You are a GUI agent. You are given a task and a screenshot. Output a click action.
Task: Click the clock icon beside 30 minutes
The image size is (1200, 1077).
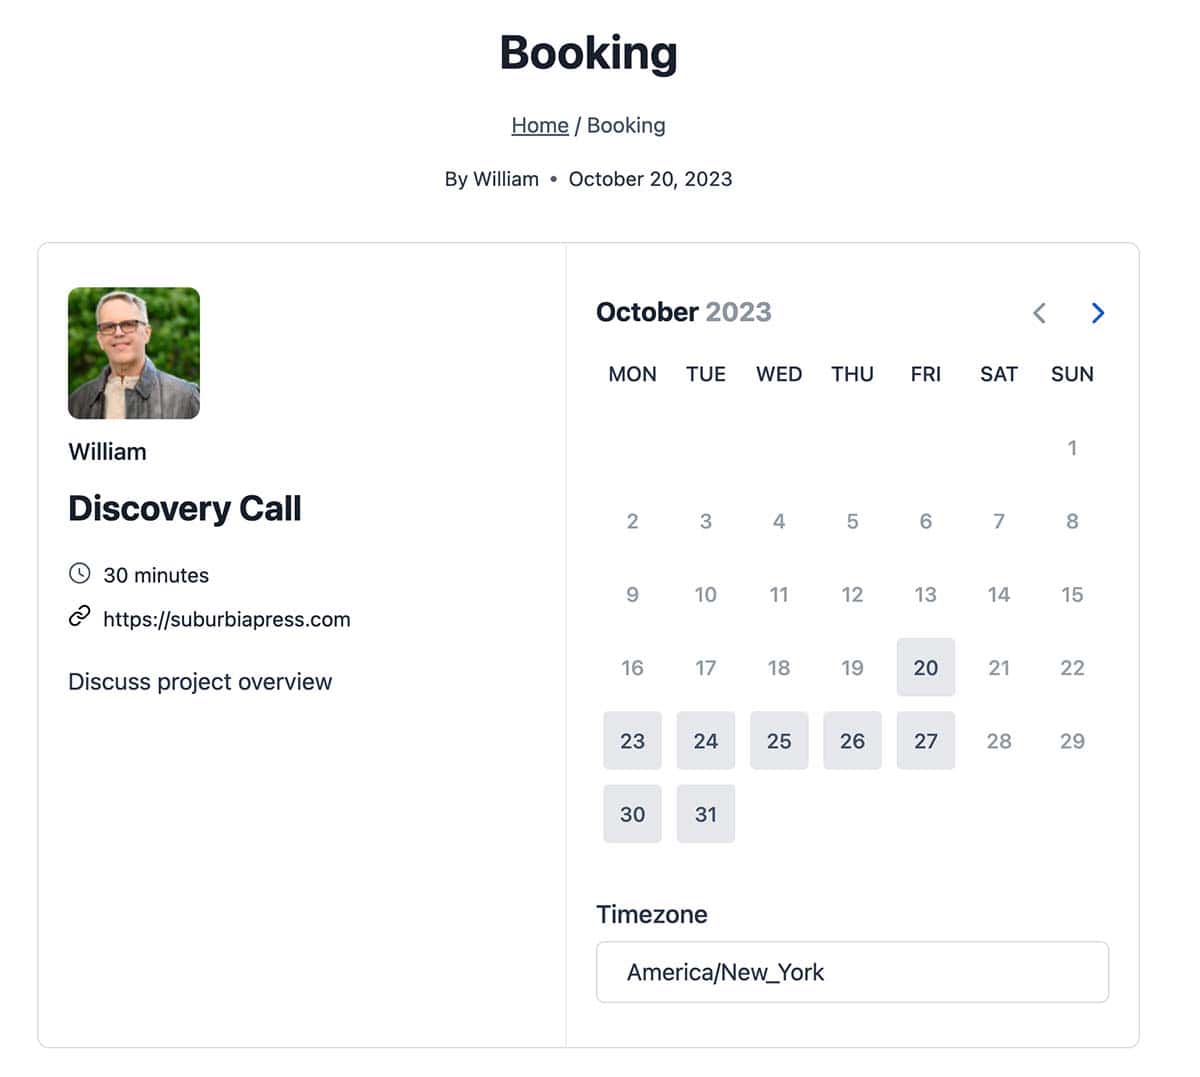pos(79,574)
